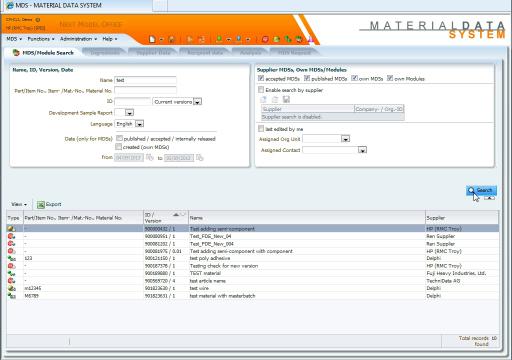512x360 pixels.
Task: Switch to the Analysis tab
Action: tap(250, 53)
